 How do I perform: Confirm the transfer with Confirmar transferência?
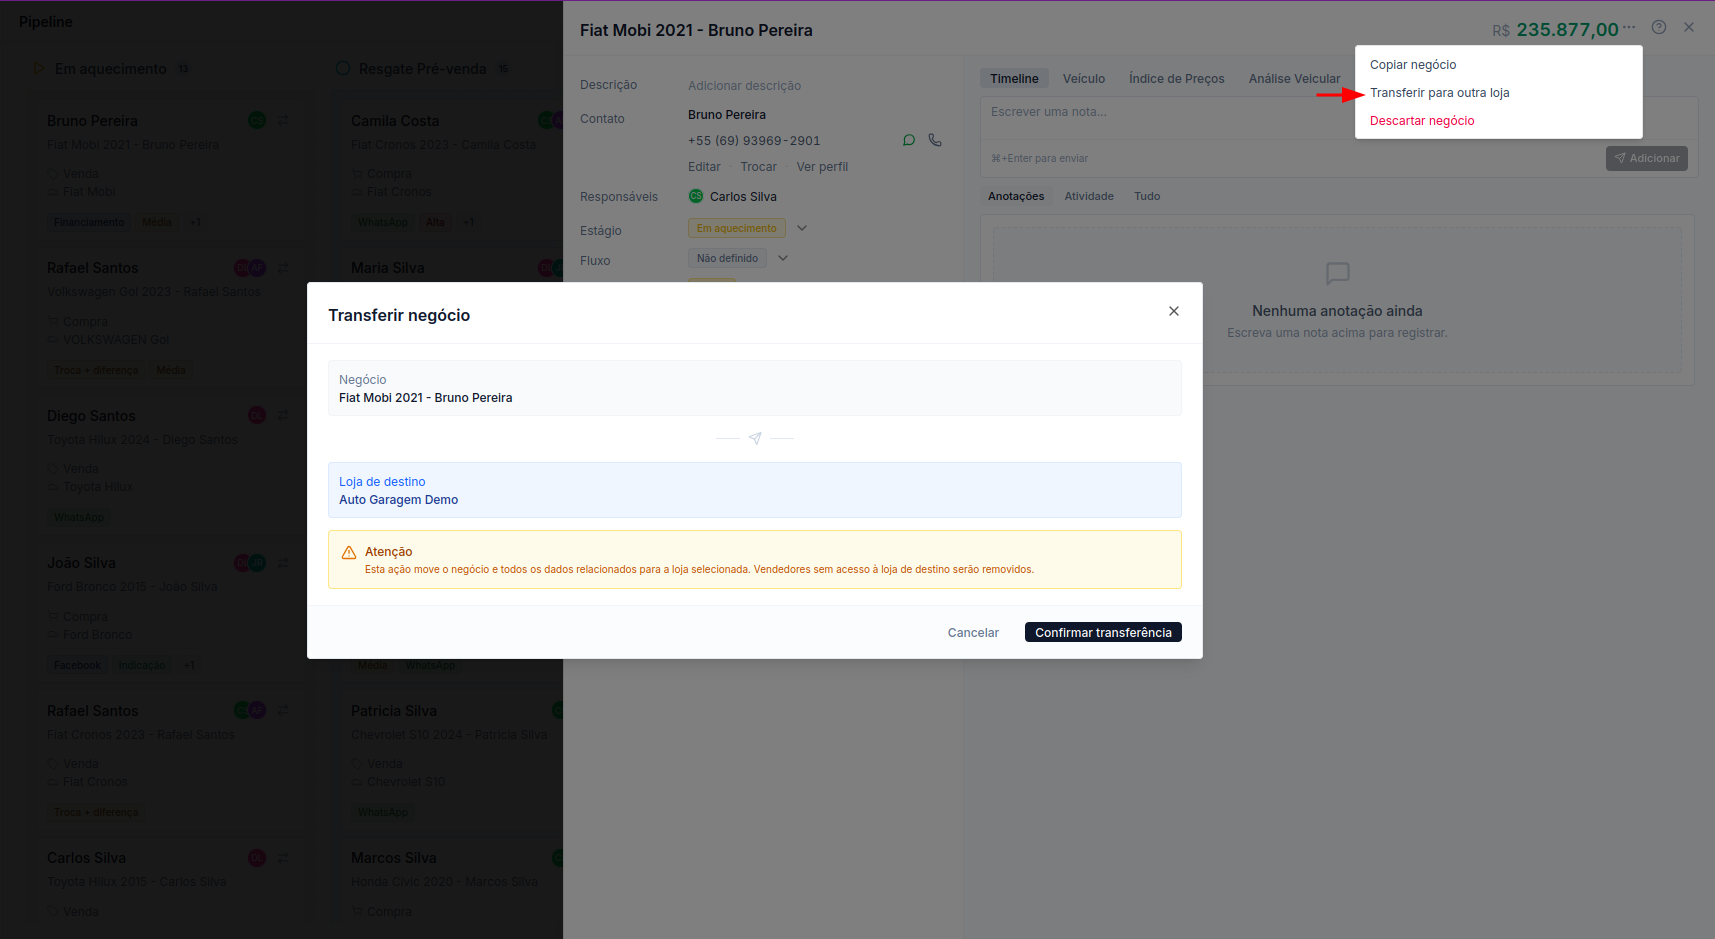(x=1103, y=632)
